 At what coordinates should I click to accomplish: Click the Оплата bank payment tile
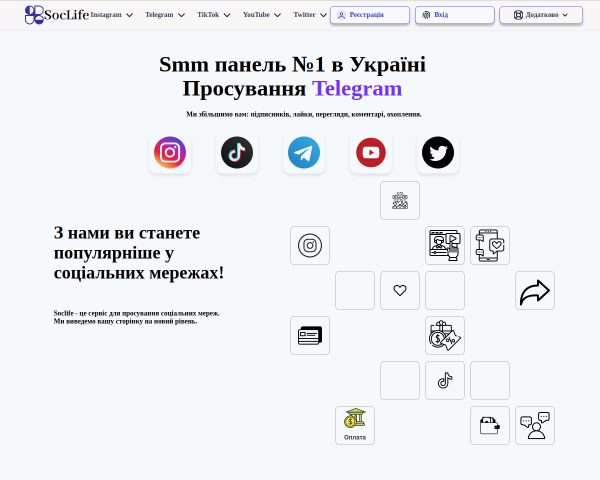(x=355, y=425)
